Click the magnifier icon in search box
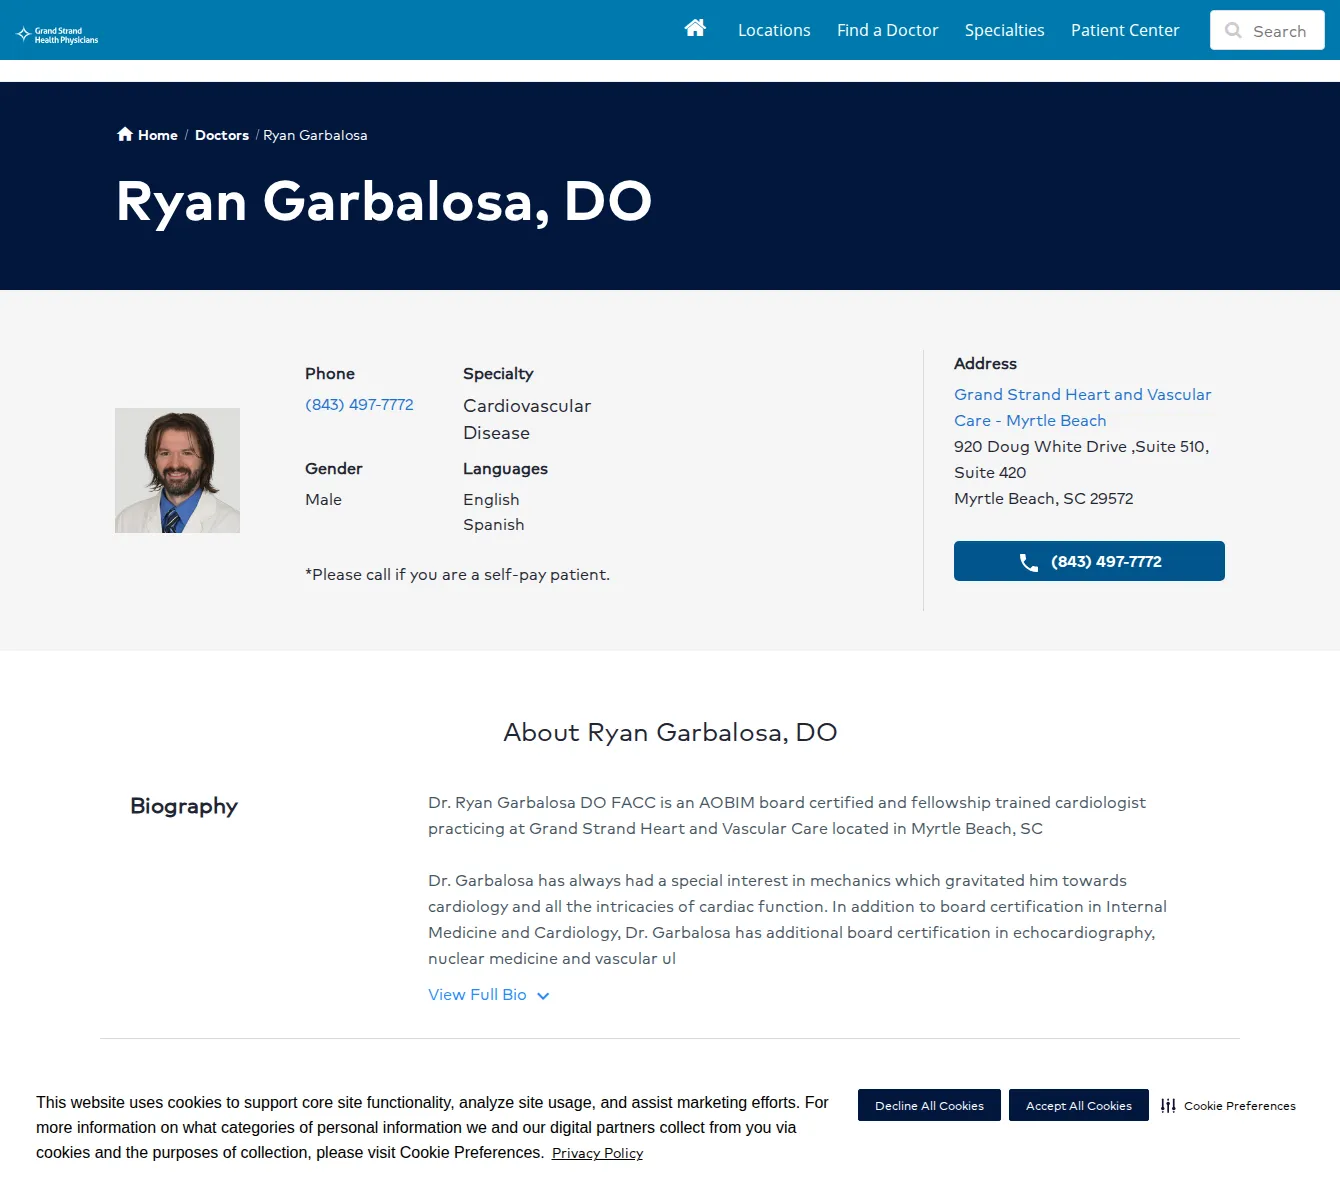The image size is (1340, 1190). tap(1233, 31)
